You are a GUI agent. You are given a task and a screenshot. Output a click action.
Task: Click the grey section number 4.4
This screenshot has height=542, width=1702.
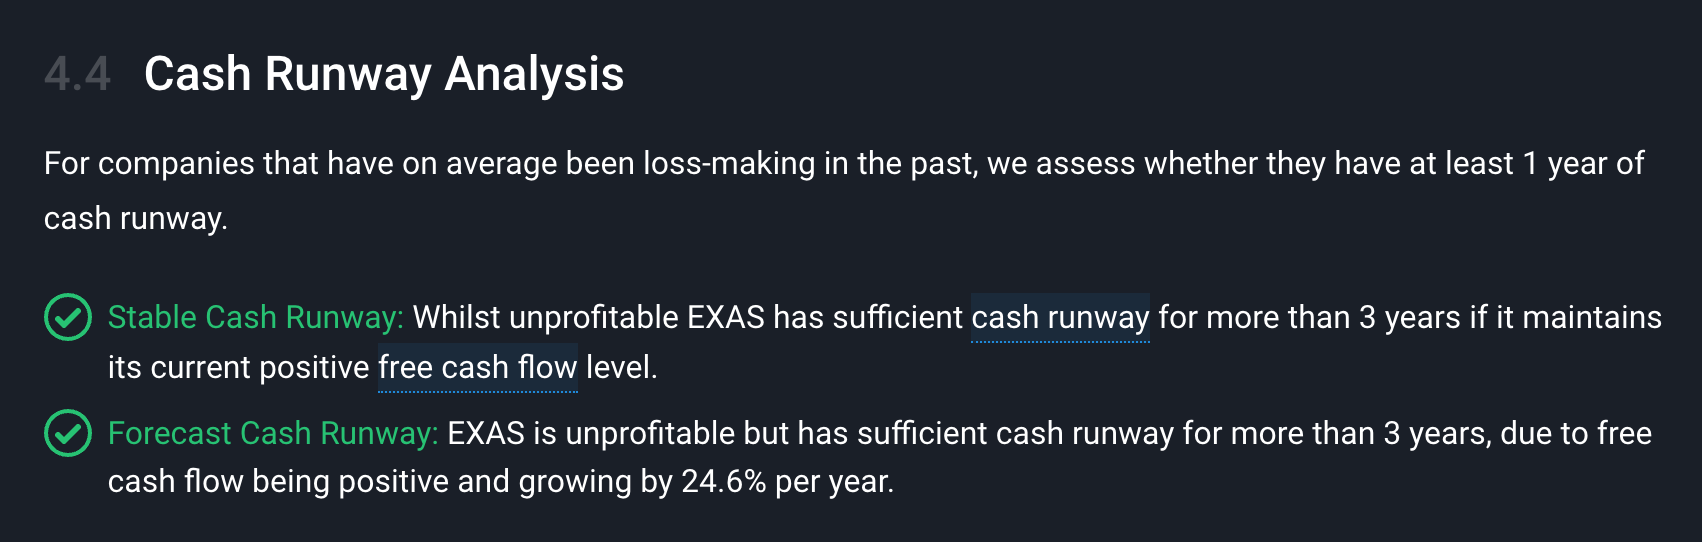[x=77, y=74]
